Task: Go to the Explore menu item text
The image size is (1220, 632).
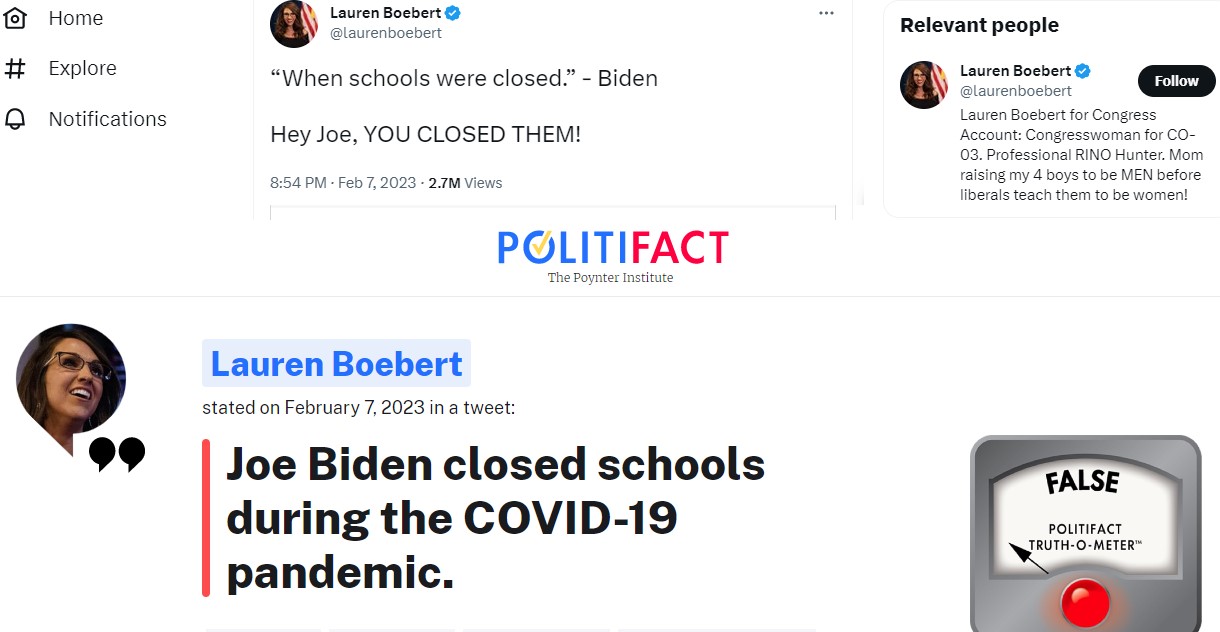Action: (83, 68)
